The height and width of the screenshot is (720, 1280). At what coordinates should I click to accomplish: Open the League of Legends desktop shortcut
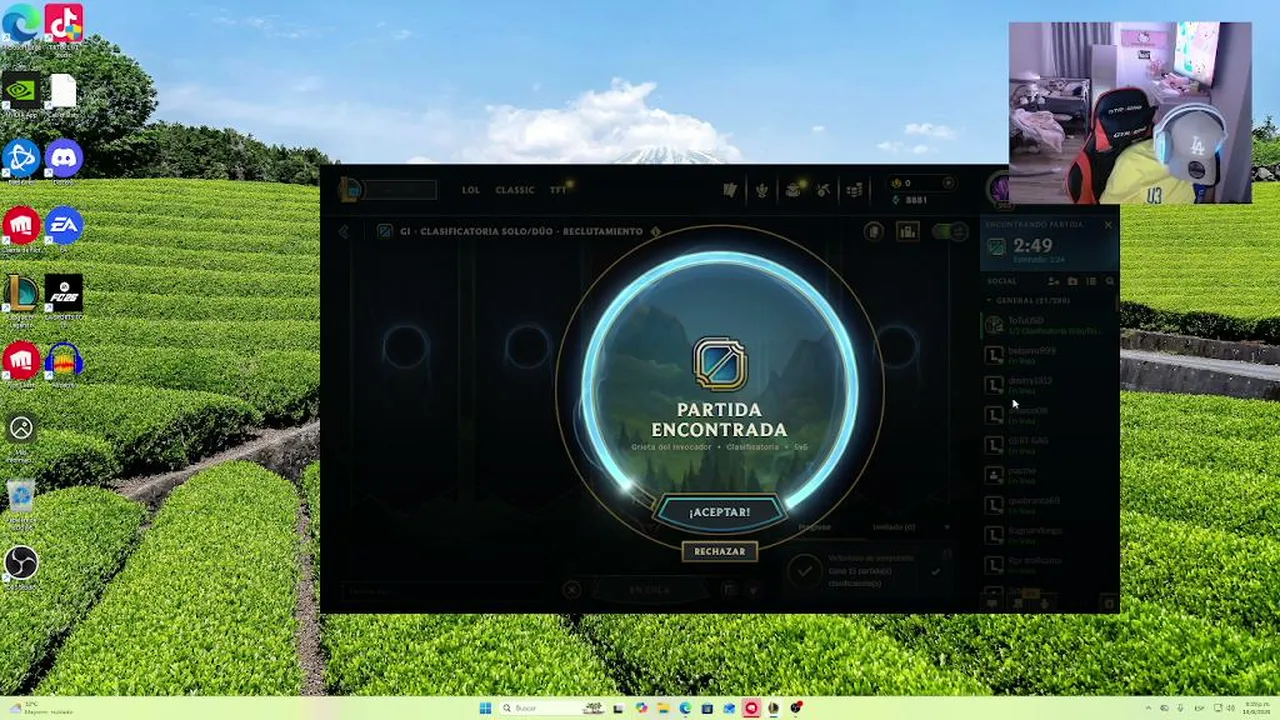click(x=21, y=294)
